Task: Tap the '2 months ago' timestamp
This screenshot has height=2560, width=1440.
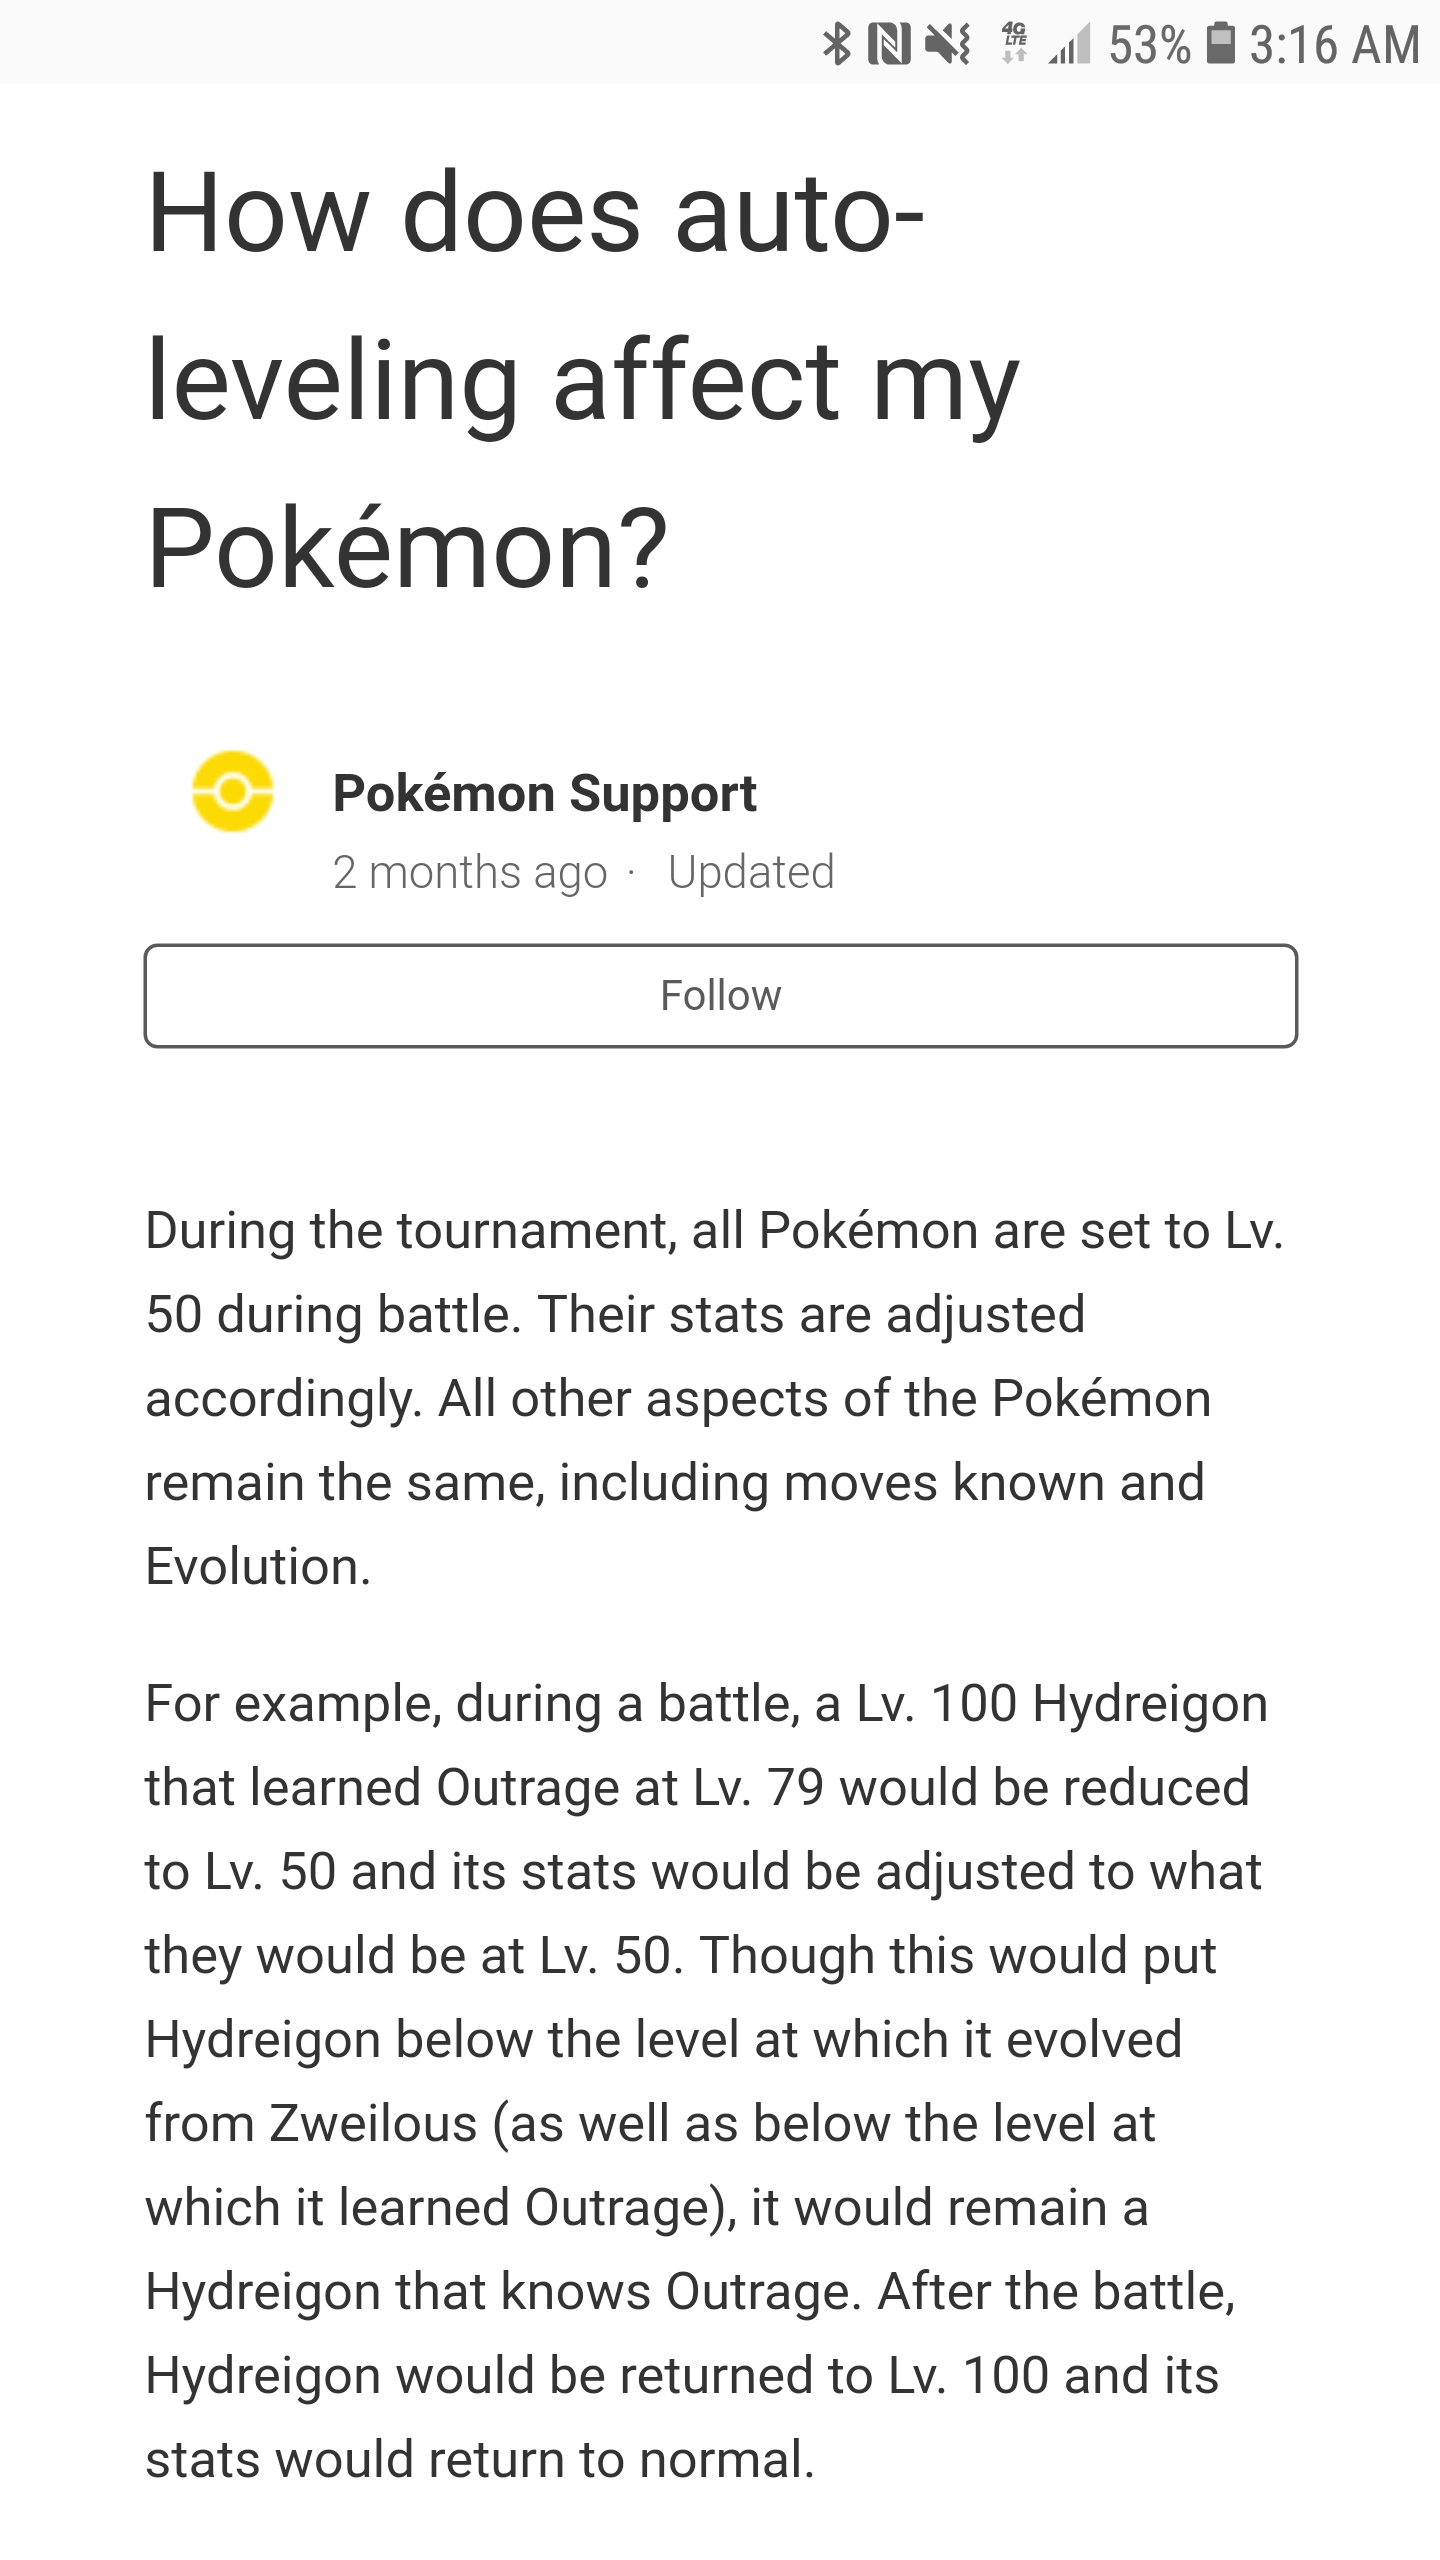Action: point(470,872)
